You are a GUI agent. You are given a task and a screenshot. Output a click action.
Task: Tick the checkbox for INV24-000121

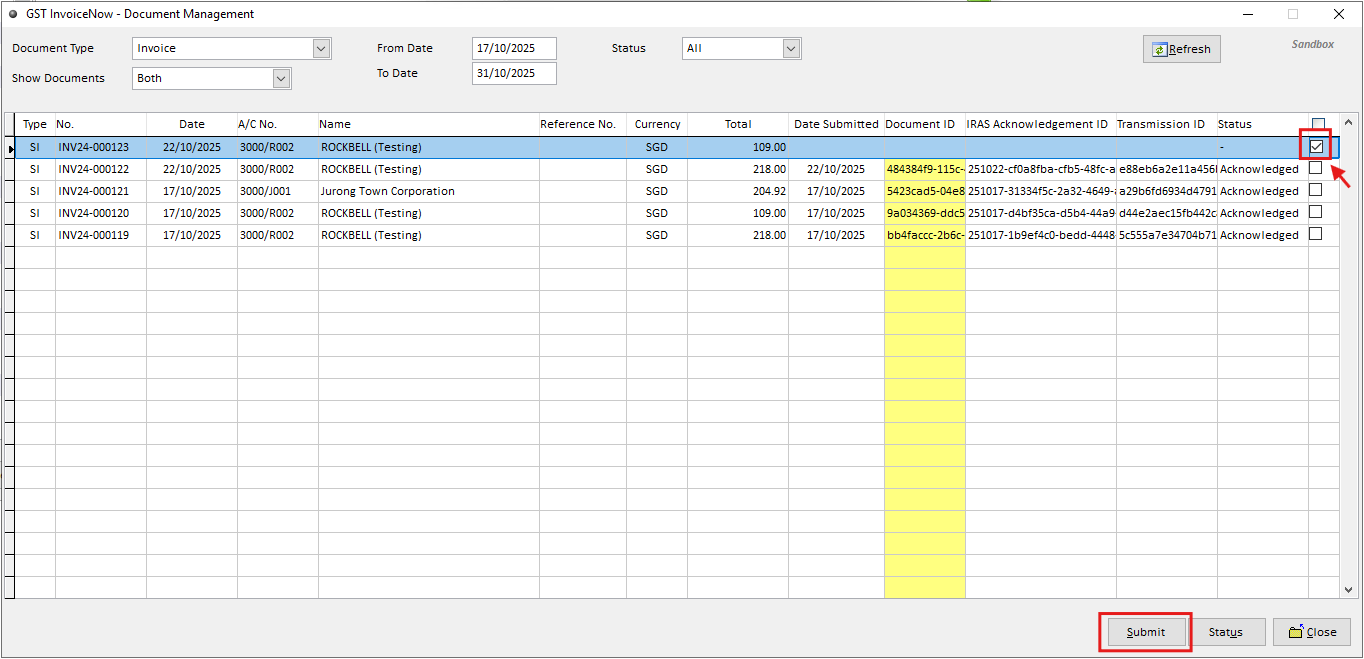(1316, 190)
